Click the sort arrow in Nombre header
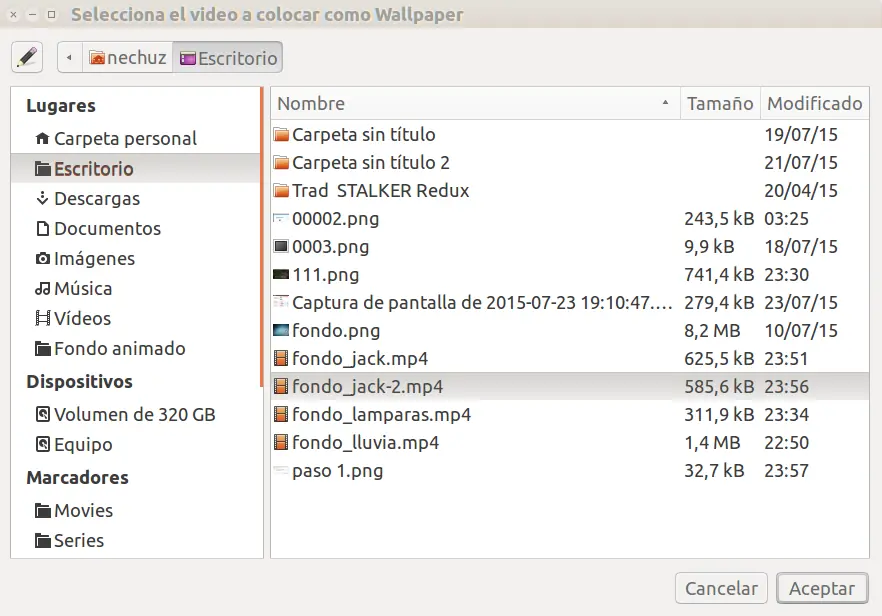The image size is (882, 616). 665,103
